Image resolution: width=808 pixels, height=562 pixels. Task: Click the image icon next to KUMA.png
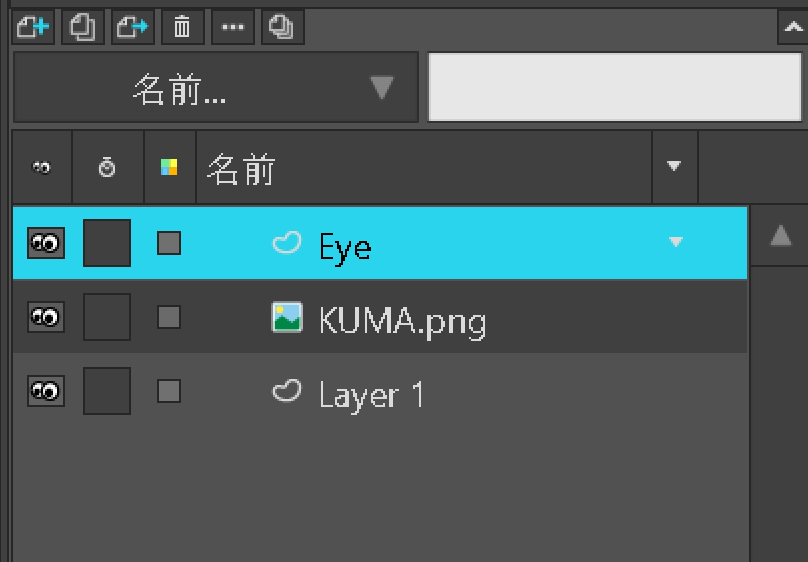[x=287, y=317]
